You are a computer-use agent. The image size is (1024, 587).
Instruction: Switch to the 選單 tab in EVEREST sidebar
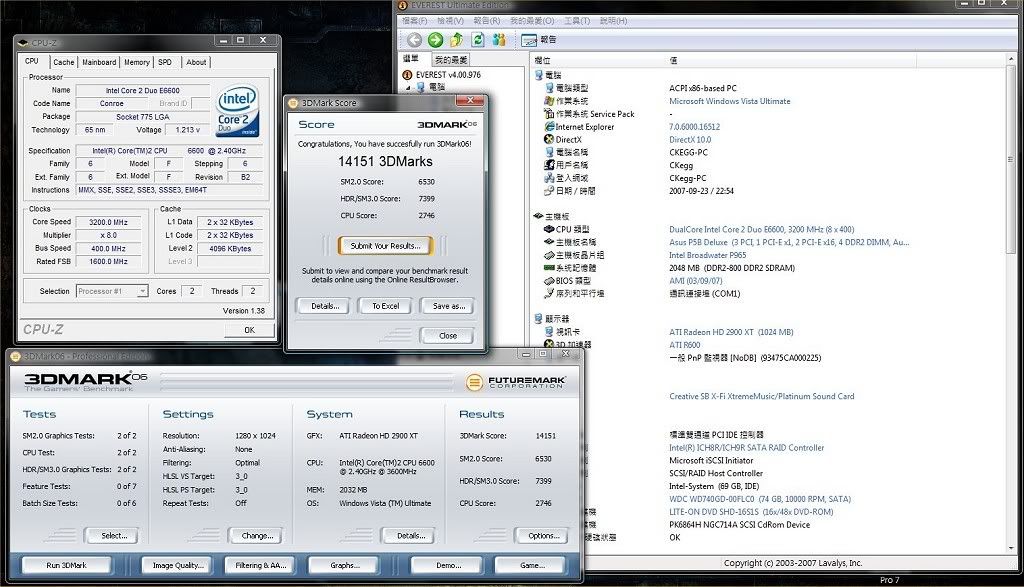(411, 59)
